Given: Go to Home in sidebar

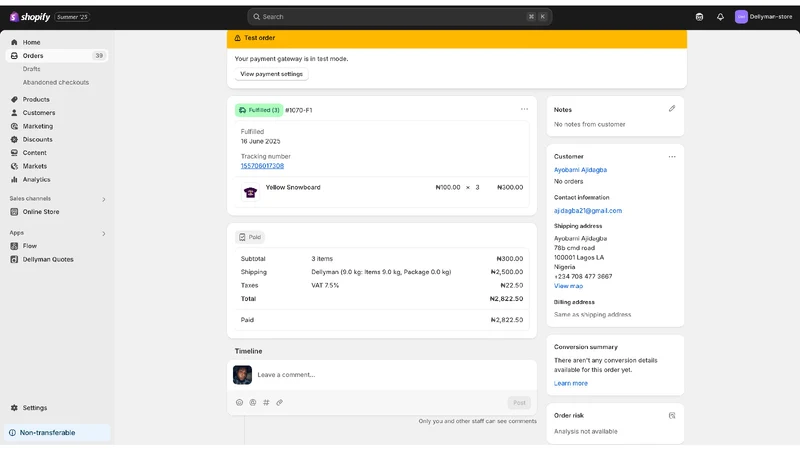Looking at the screenshot, I should pyautogui.click(x=31, y=42).
